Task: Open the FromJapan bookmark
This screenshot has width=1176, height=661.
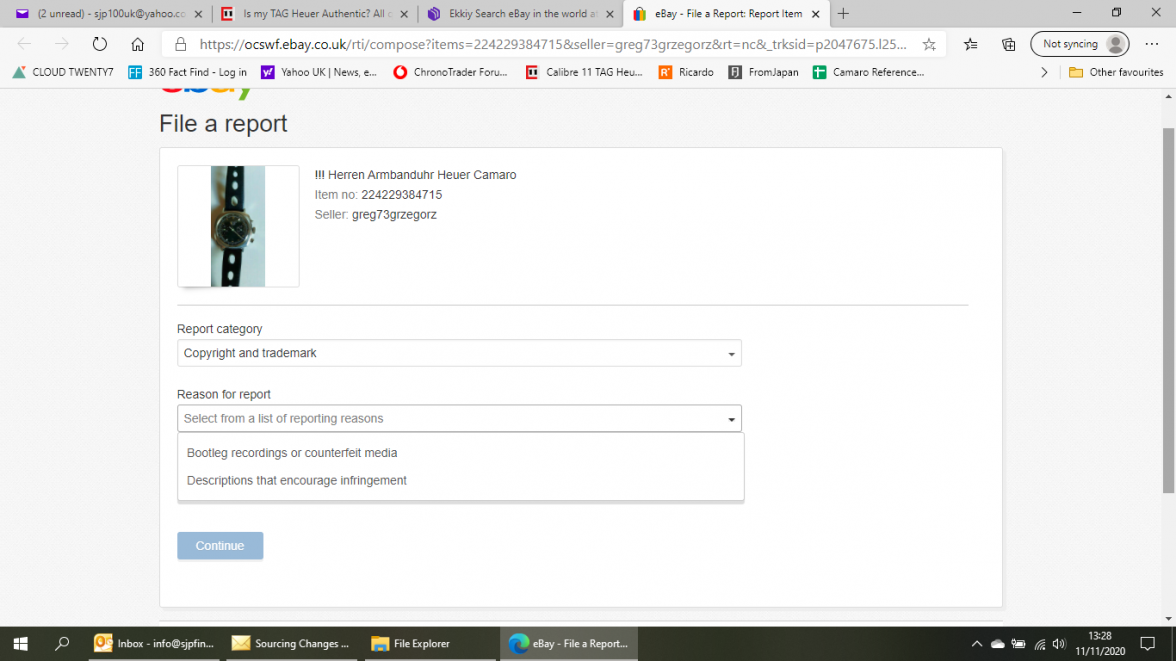Action: pos(764,72)
